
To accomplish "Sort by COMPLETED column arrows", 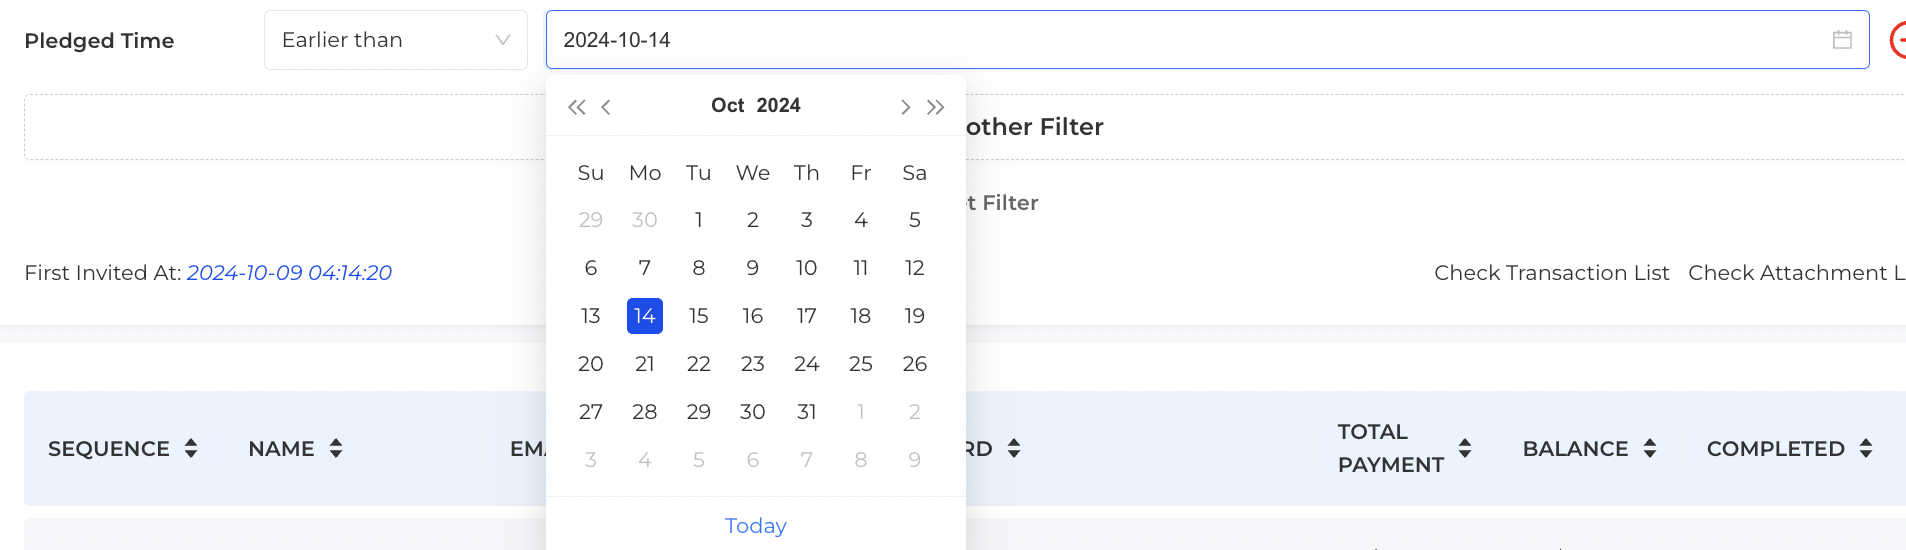I will coord(1866,448).
